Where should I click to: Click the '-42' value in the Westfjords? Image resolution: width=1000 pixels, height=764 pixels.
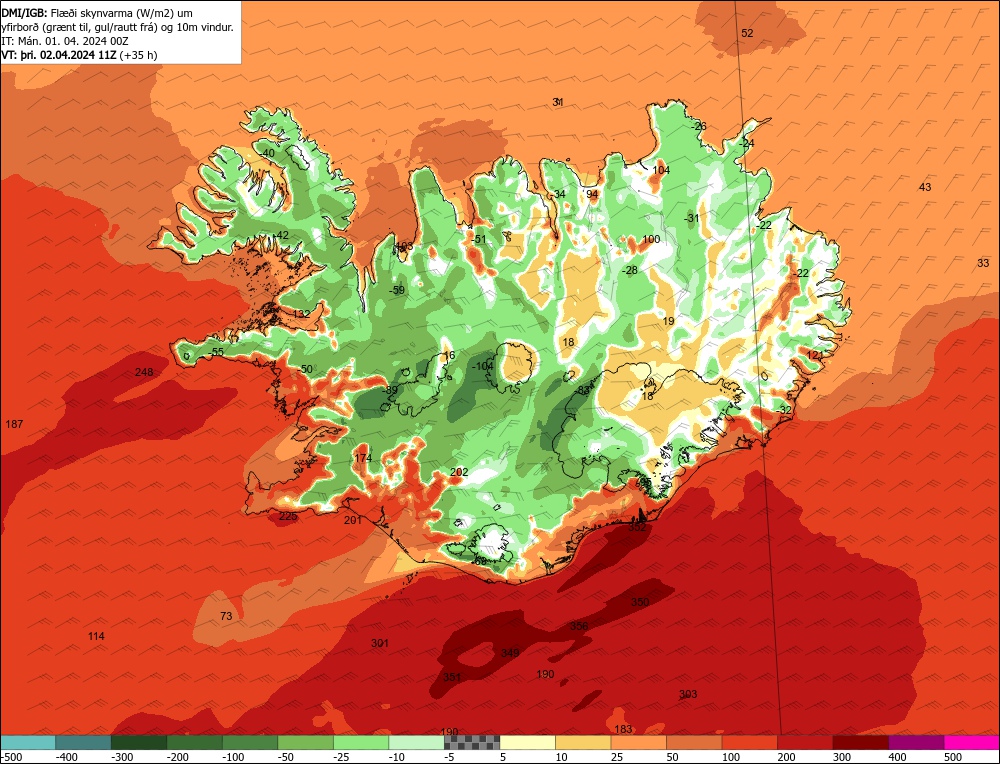tap(281, 235)
